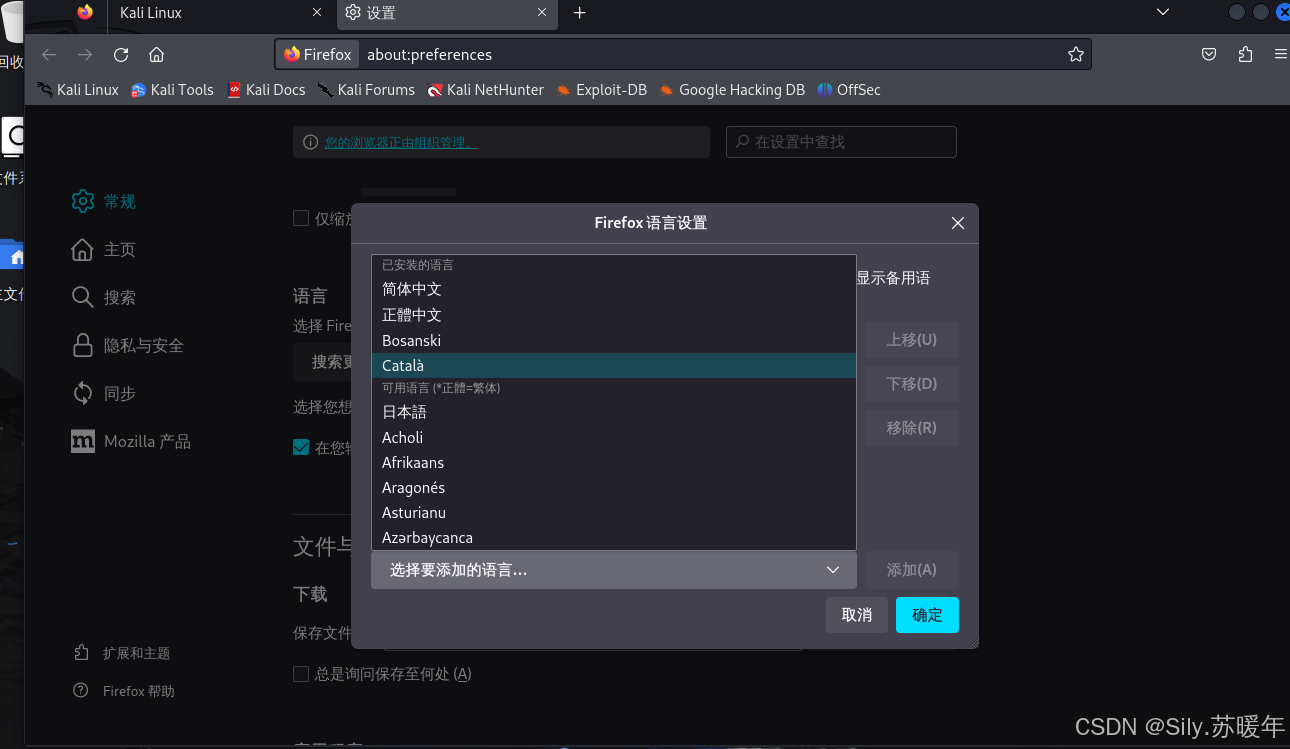This screenshot has width=1290, height=749.
Task: Go to the Firefox home page icon
Action: [x=156, y=55]
